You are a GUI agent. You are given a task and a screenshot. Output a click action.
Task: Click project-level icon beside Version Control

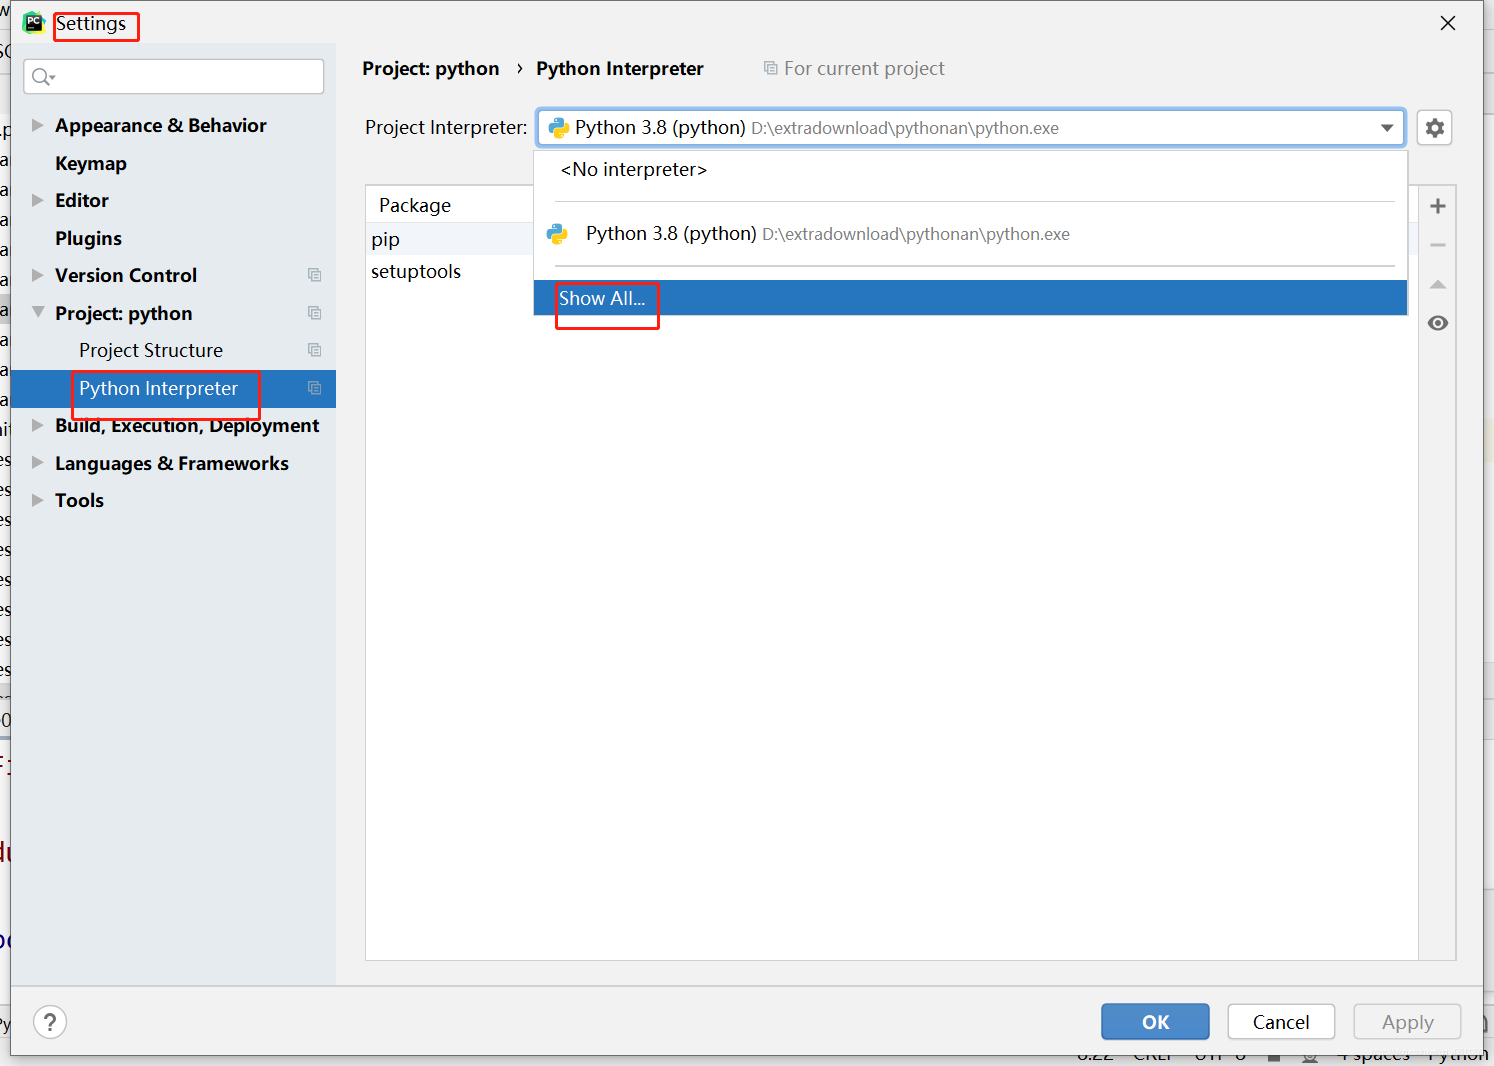pyautogui.click(x=315, y=275)
